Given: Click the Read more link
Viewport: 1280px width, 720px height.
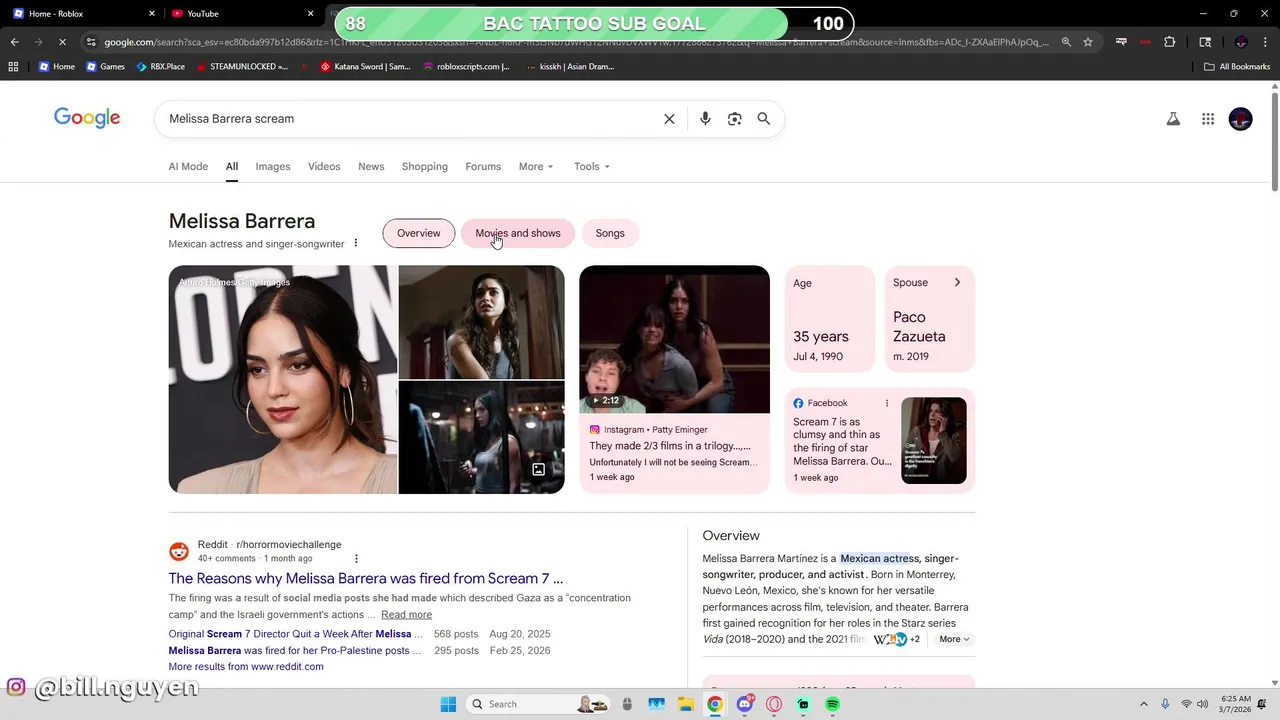Looking at the screenshot, I should [406, 614].
